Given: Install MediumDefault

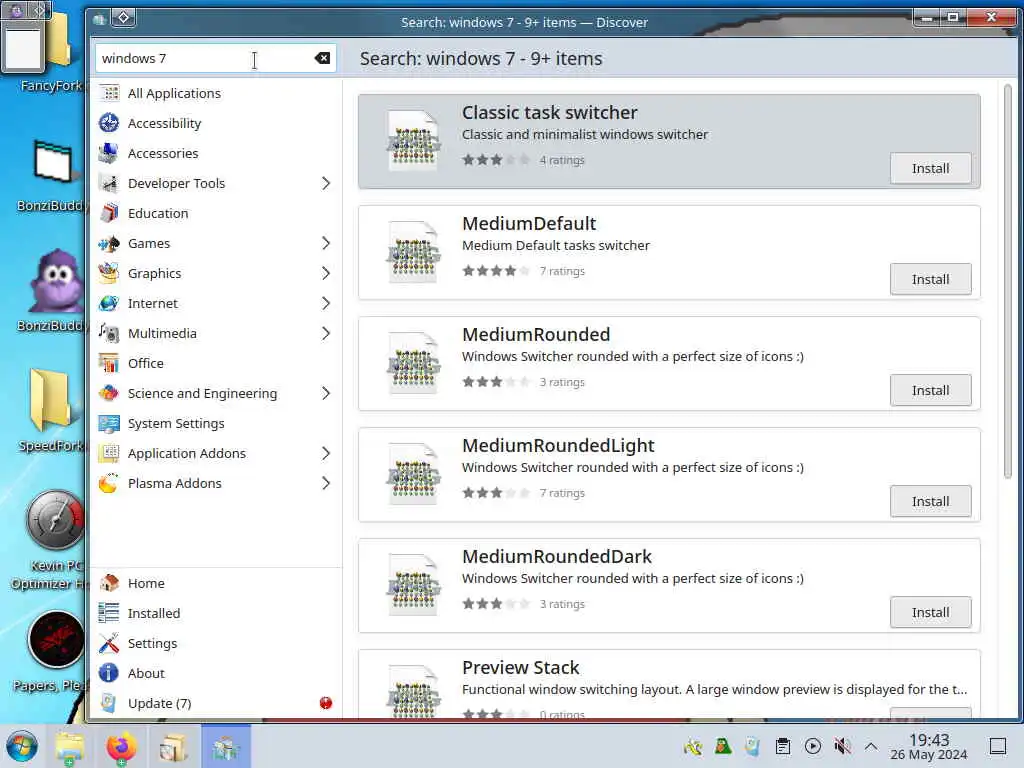Looking at the screenshot, I should coord(930,280).
